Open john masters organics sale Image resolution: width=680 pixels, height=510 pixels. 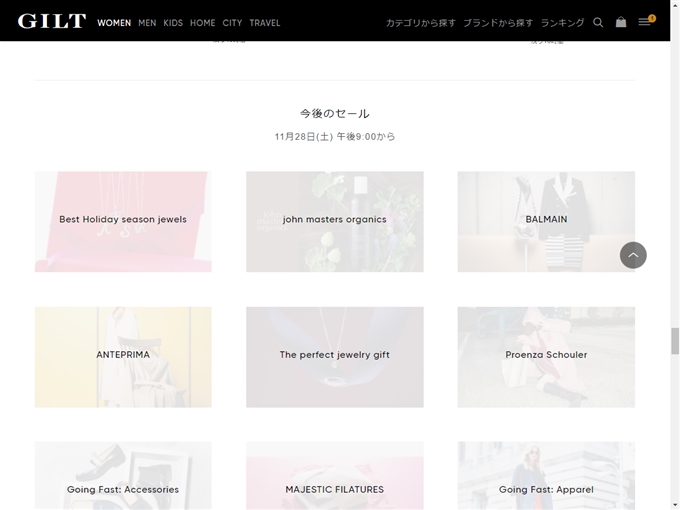pos(335,222)
